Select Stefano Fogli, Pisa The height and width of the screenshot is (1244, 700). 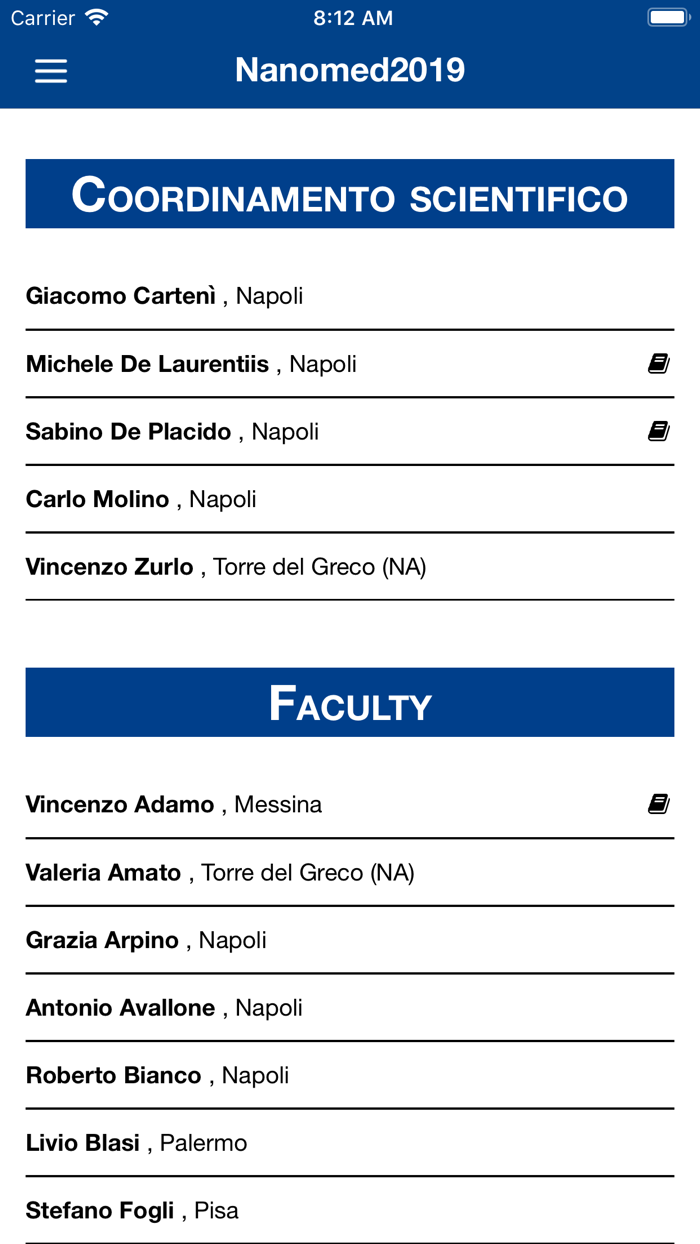click(x=132, y=1211)
